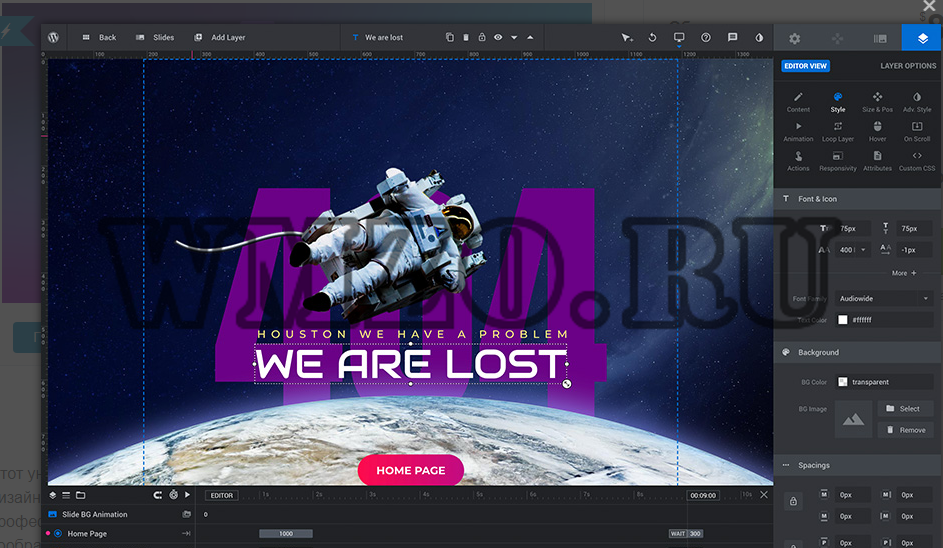The width and height of the screenshot is (943, 548).
Task: Open layer options tab with stack icon
Action: pyautogui.click(x=923, y=38)
